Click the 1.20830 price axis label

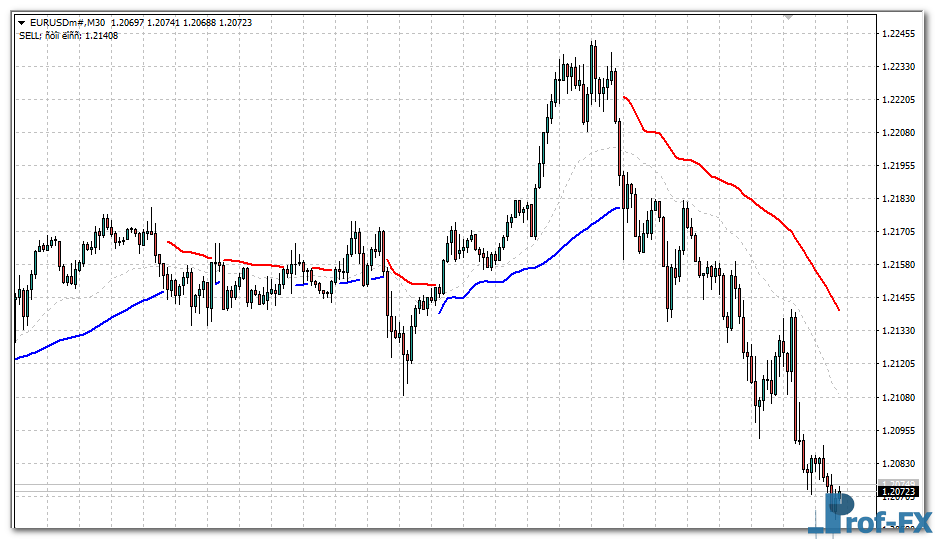[x=902, y=464]
